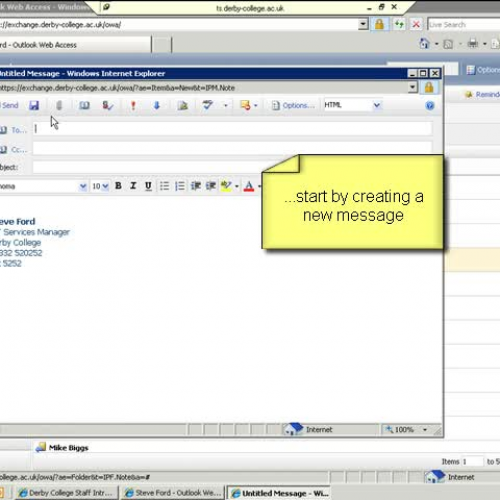The height and width of the screenshot is (500, 500).
Task: Click inside the To address field
Action: tap(232, 129)
